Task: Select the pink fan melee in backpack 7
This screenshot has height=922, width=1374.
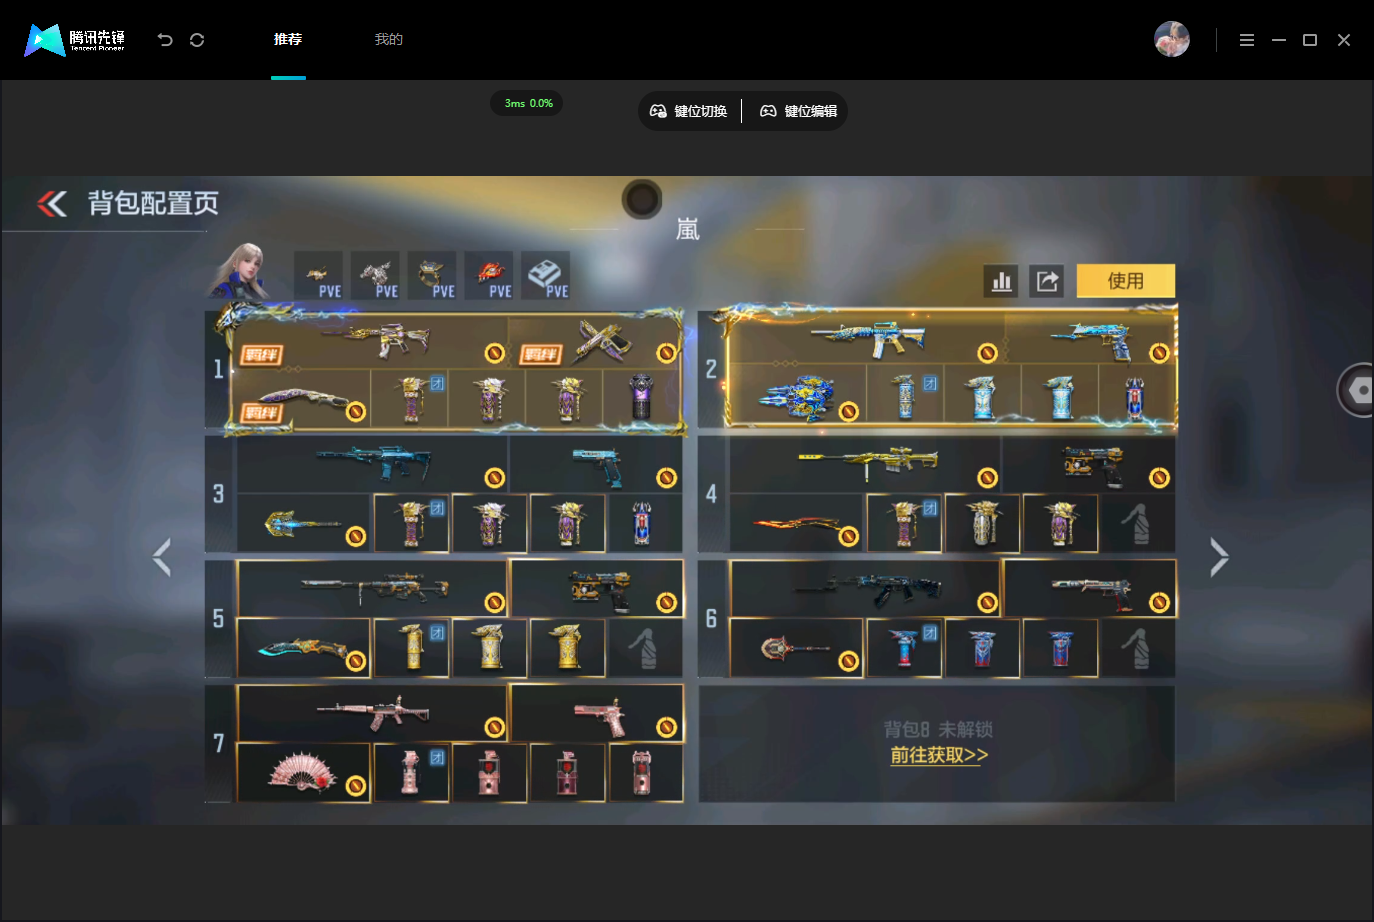Action: click(x=304, y=773)
